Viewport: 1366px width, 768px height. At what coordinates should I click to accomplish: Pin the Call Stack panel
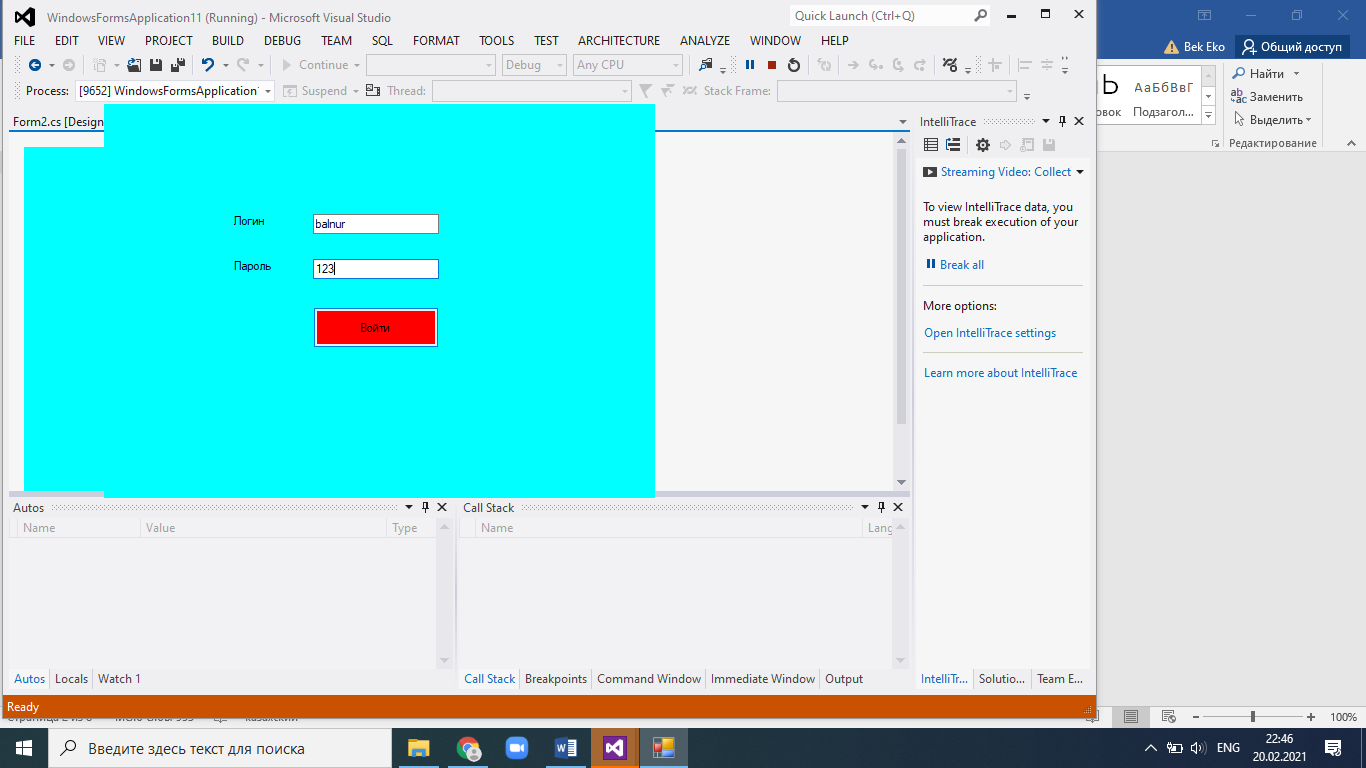pyautogui.click(x=881, y=507)
